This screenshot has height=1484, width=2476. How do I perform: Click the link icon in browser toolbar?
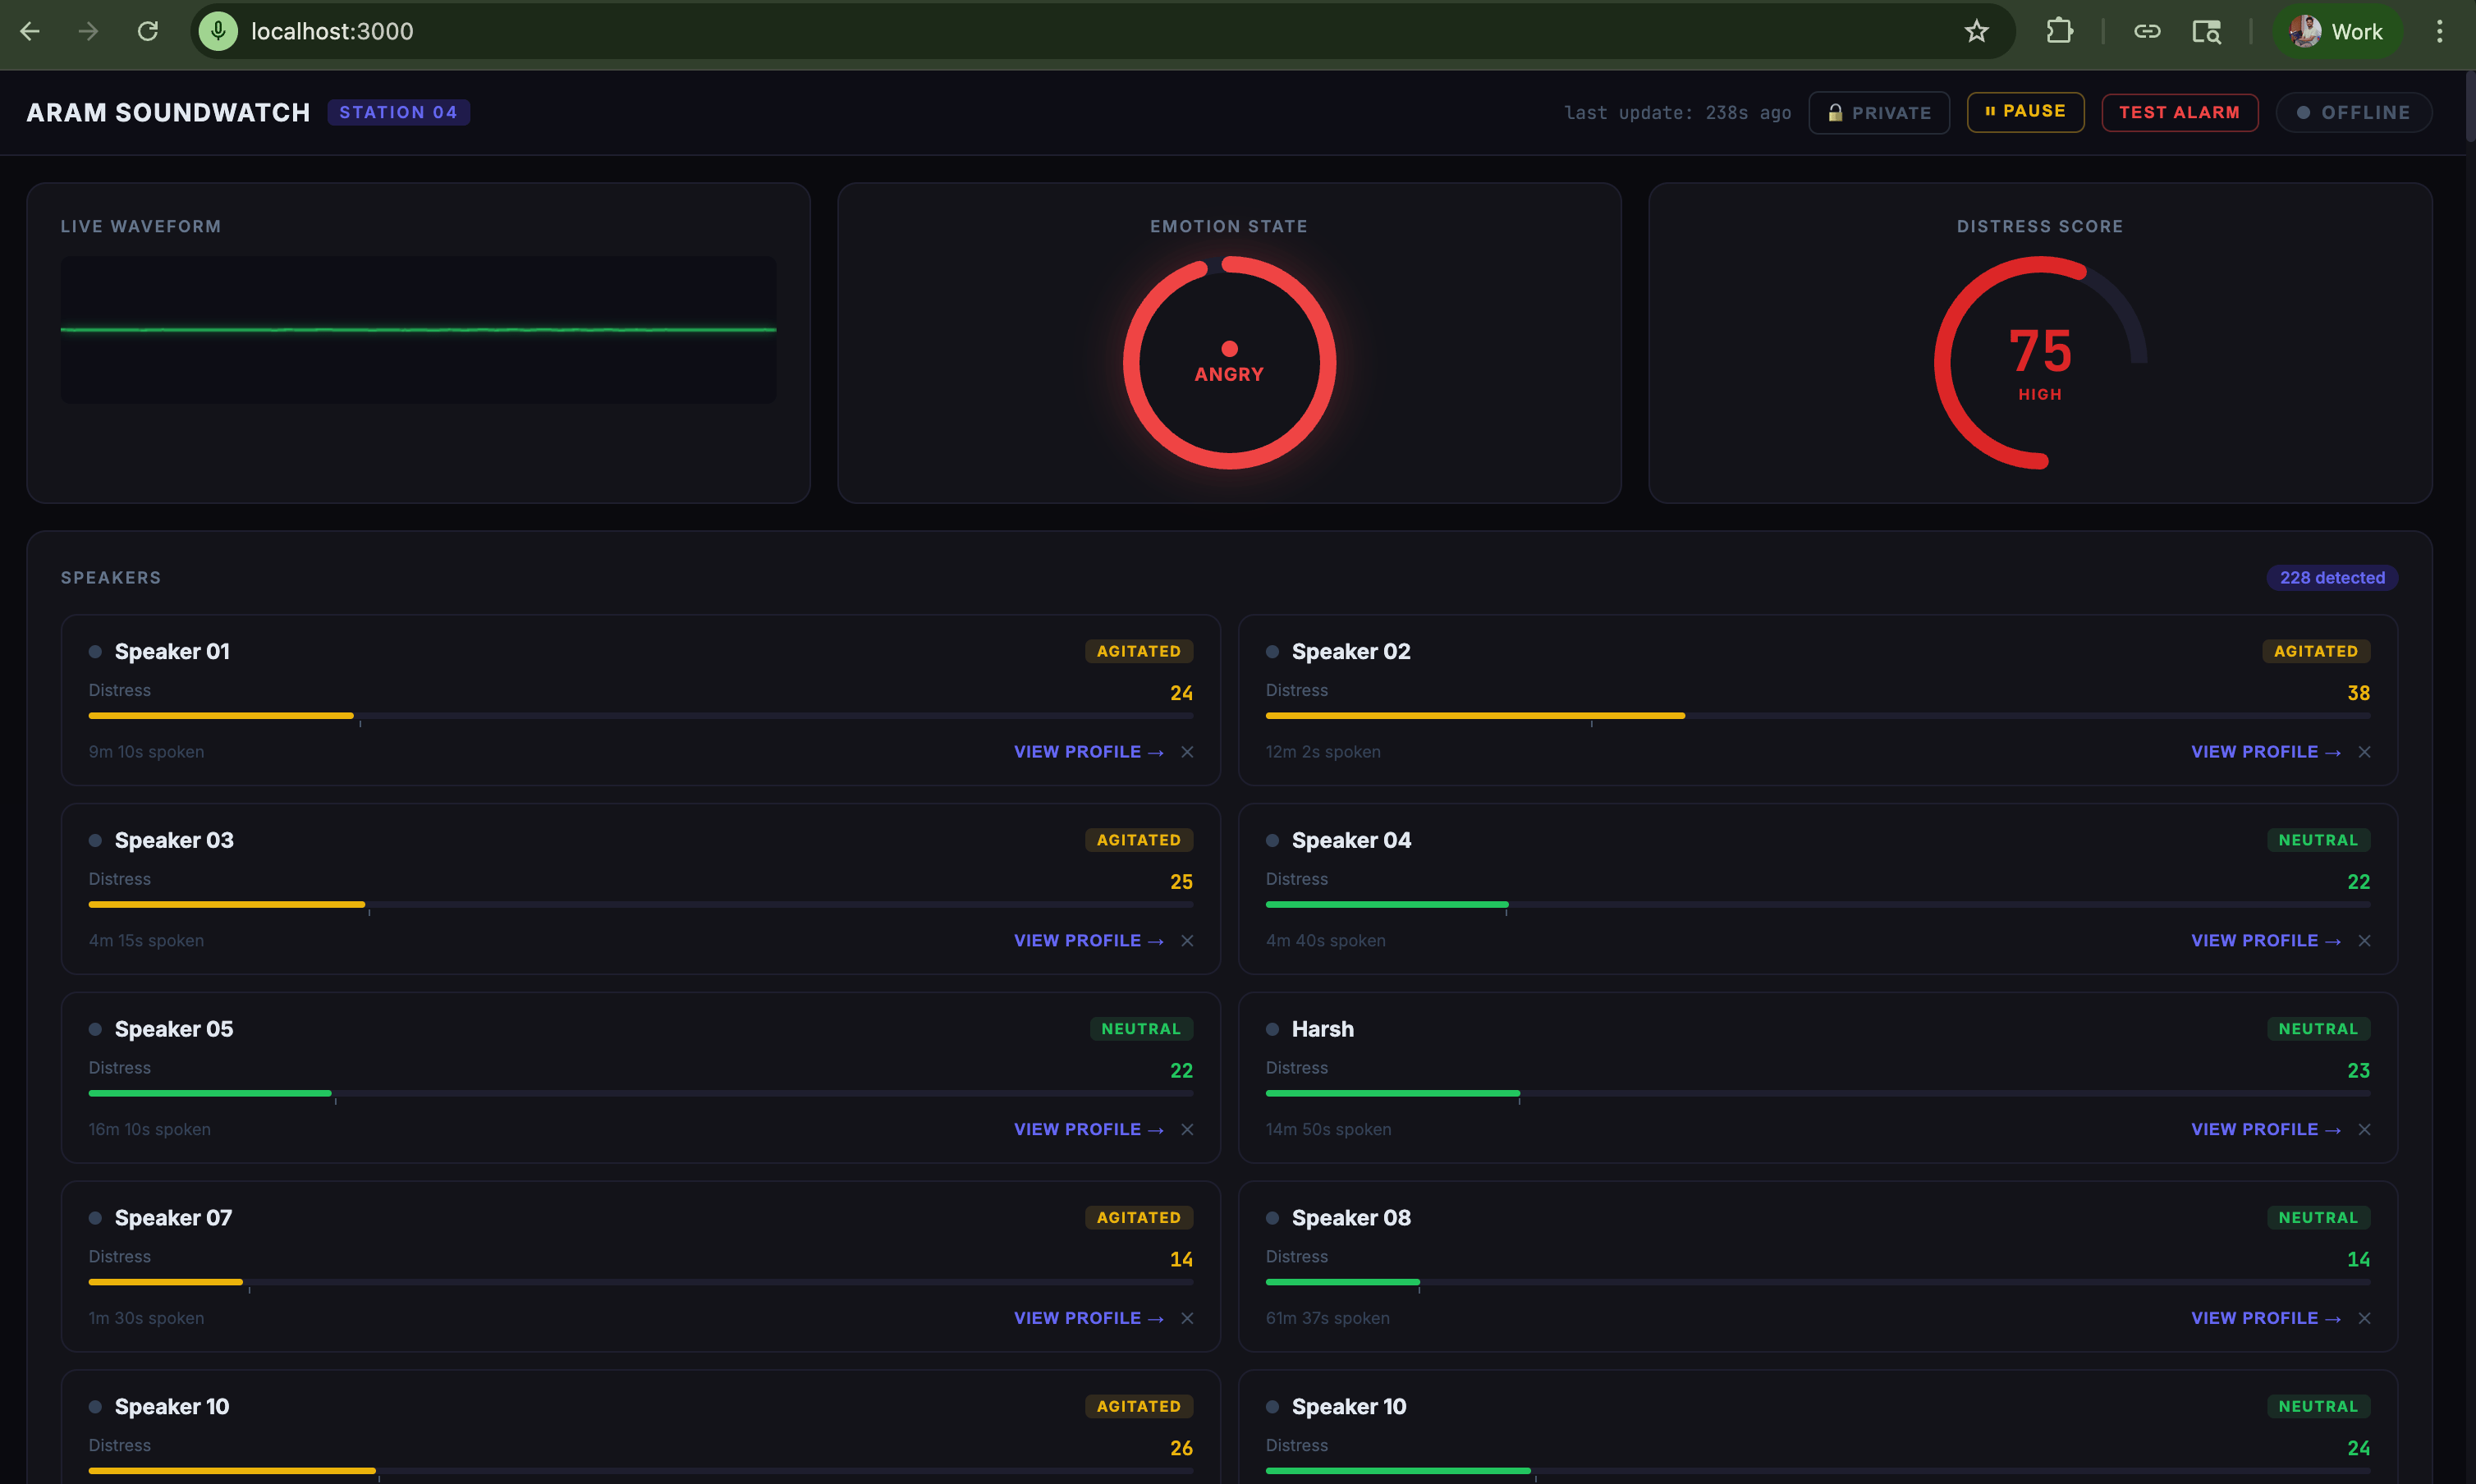click(x=2147, y=31)
